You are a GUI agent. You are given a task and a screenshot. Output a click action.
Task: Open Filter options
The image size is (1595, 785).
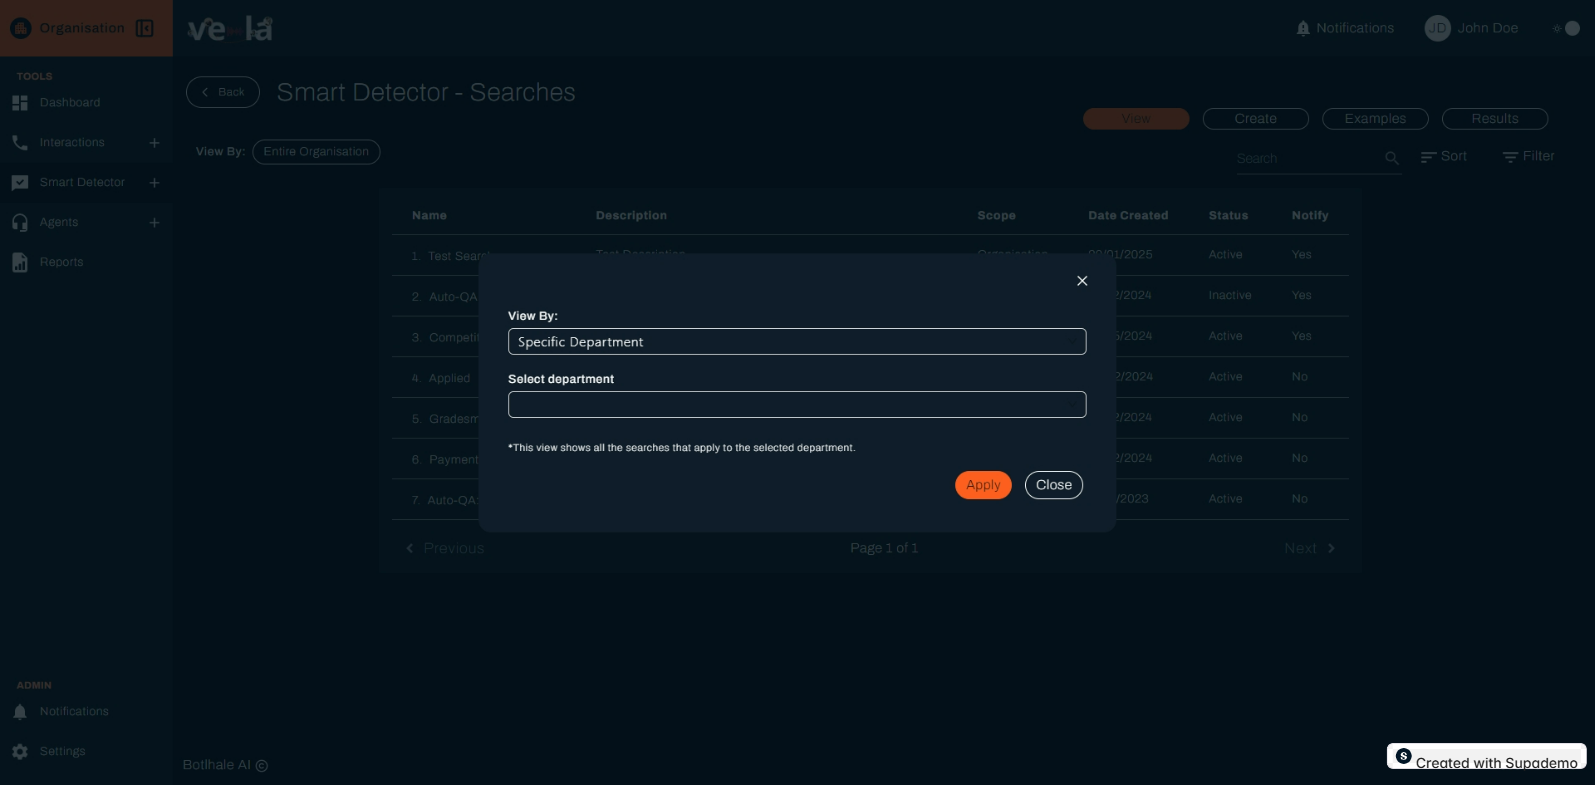1529,157
